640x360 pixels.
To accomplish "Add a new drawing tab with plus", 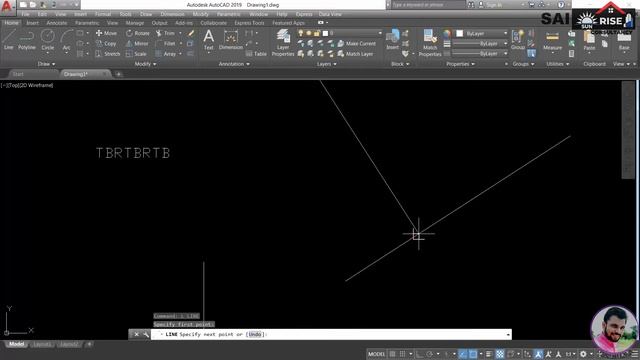I will pyautogui.click(x=118, y=74).
